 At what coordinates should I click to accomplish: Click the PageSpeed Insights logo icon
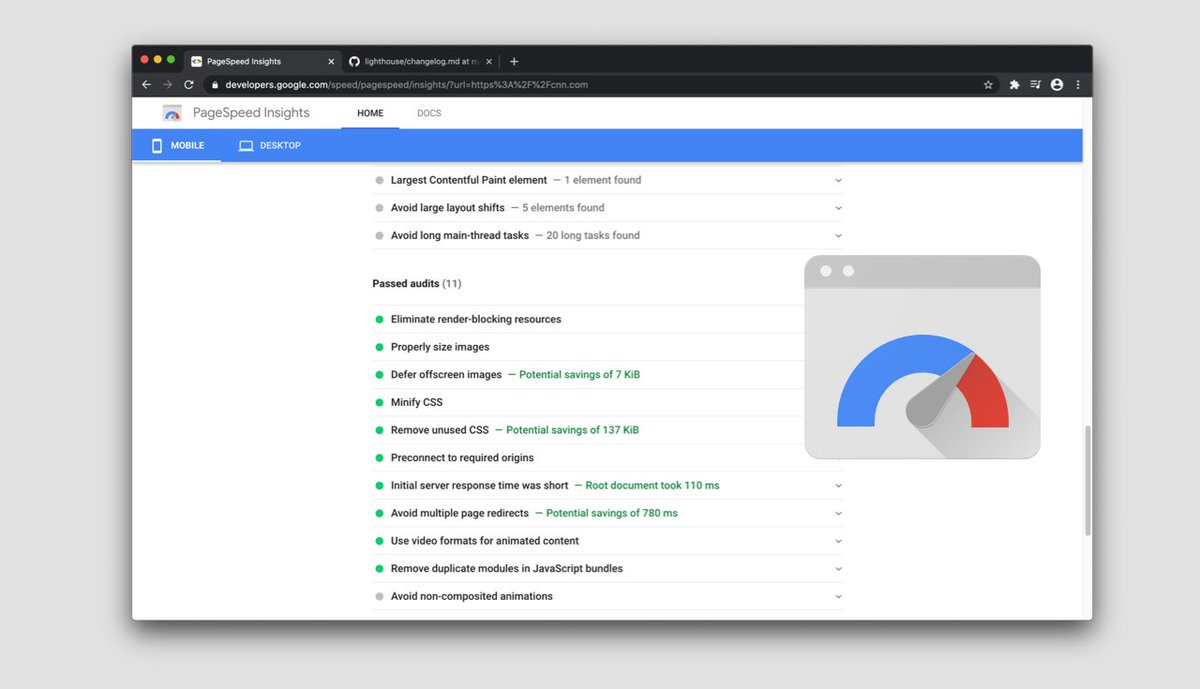[172, 113]
